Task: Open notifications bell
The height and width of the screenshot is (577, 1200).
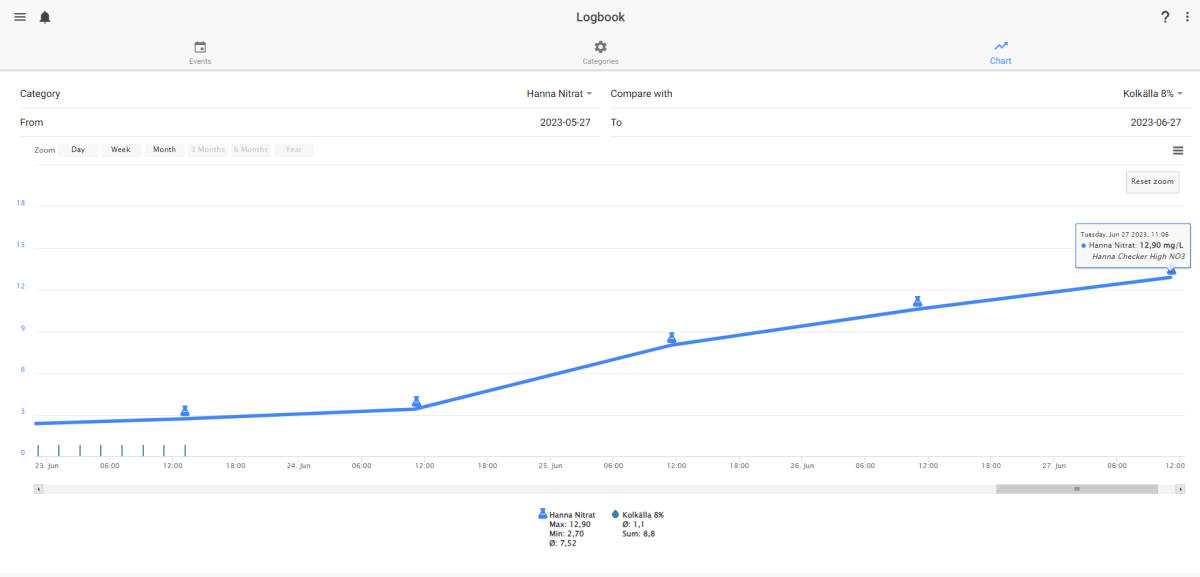Action: click(x=45, y=17)
